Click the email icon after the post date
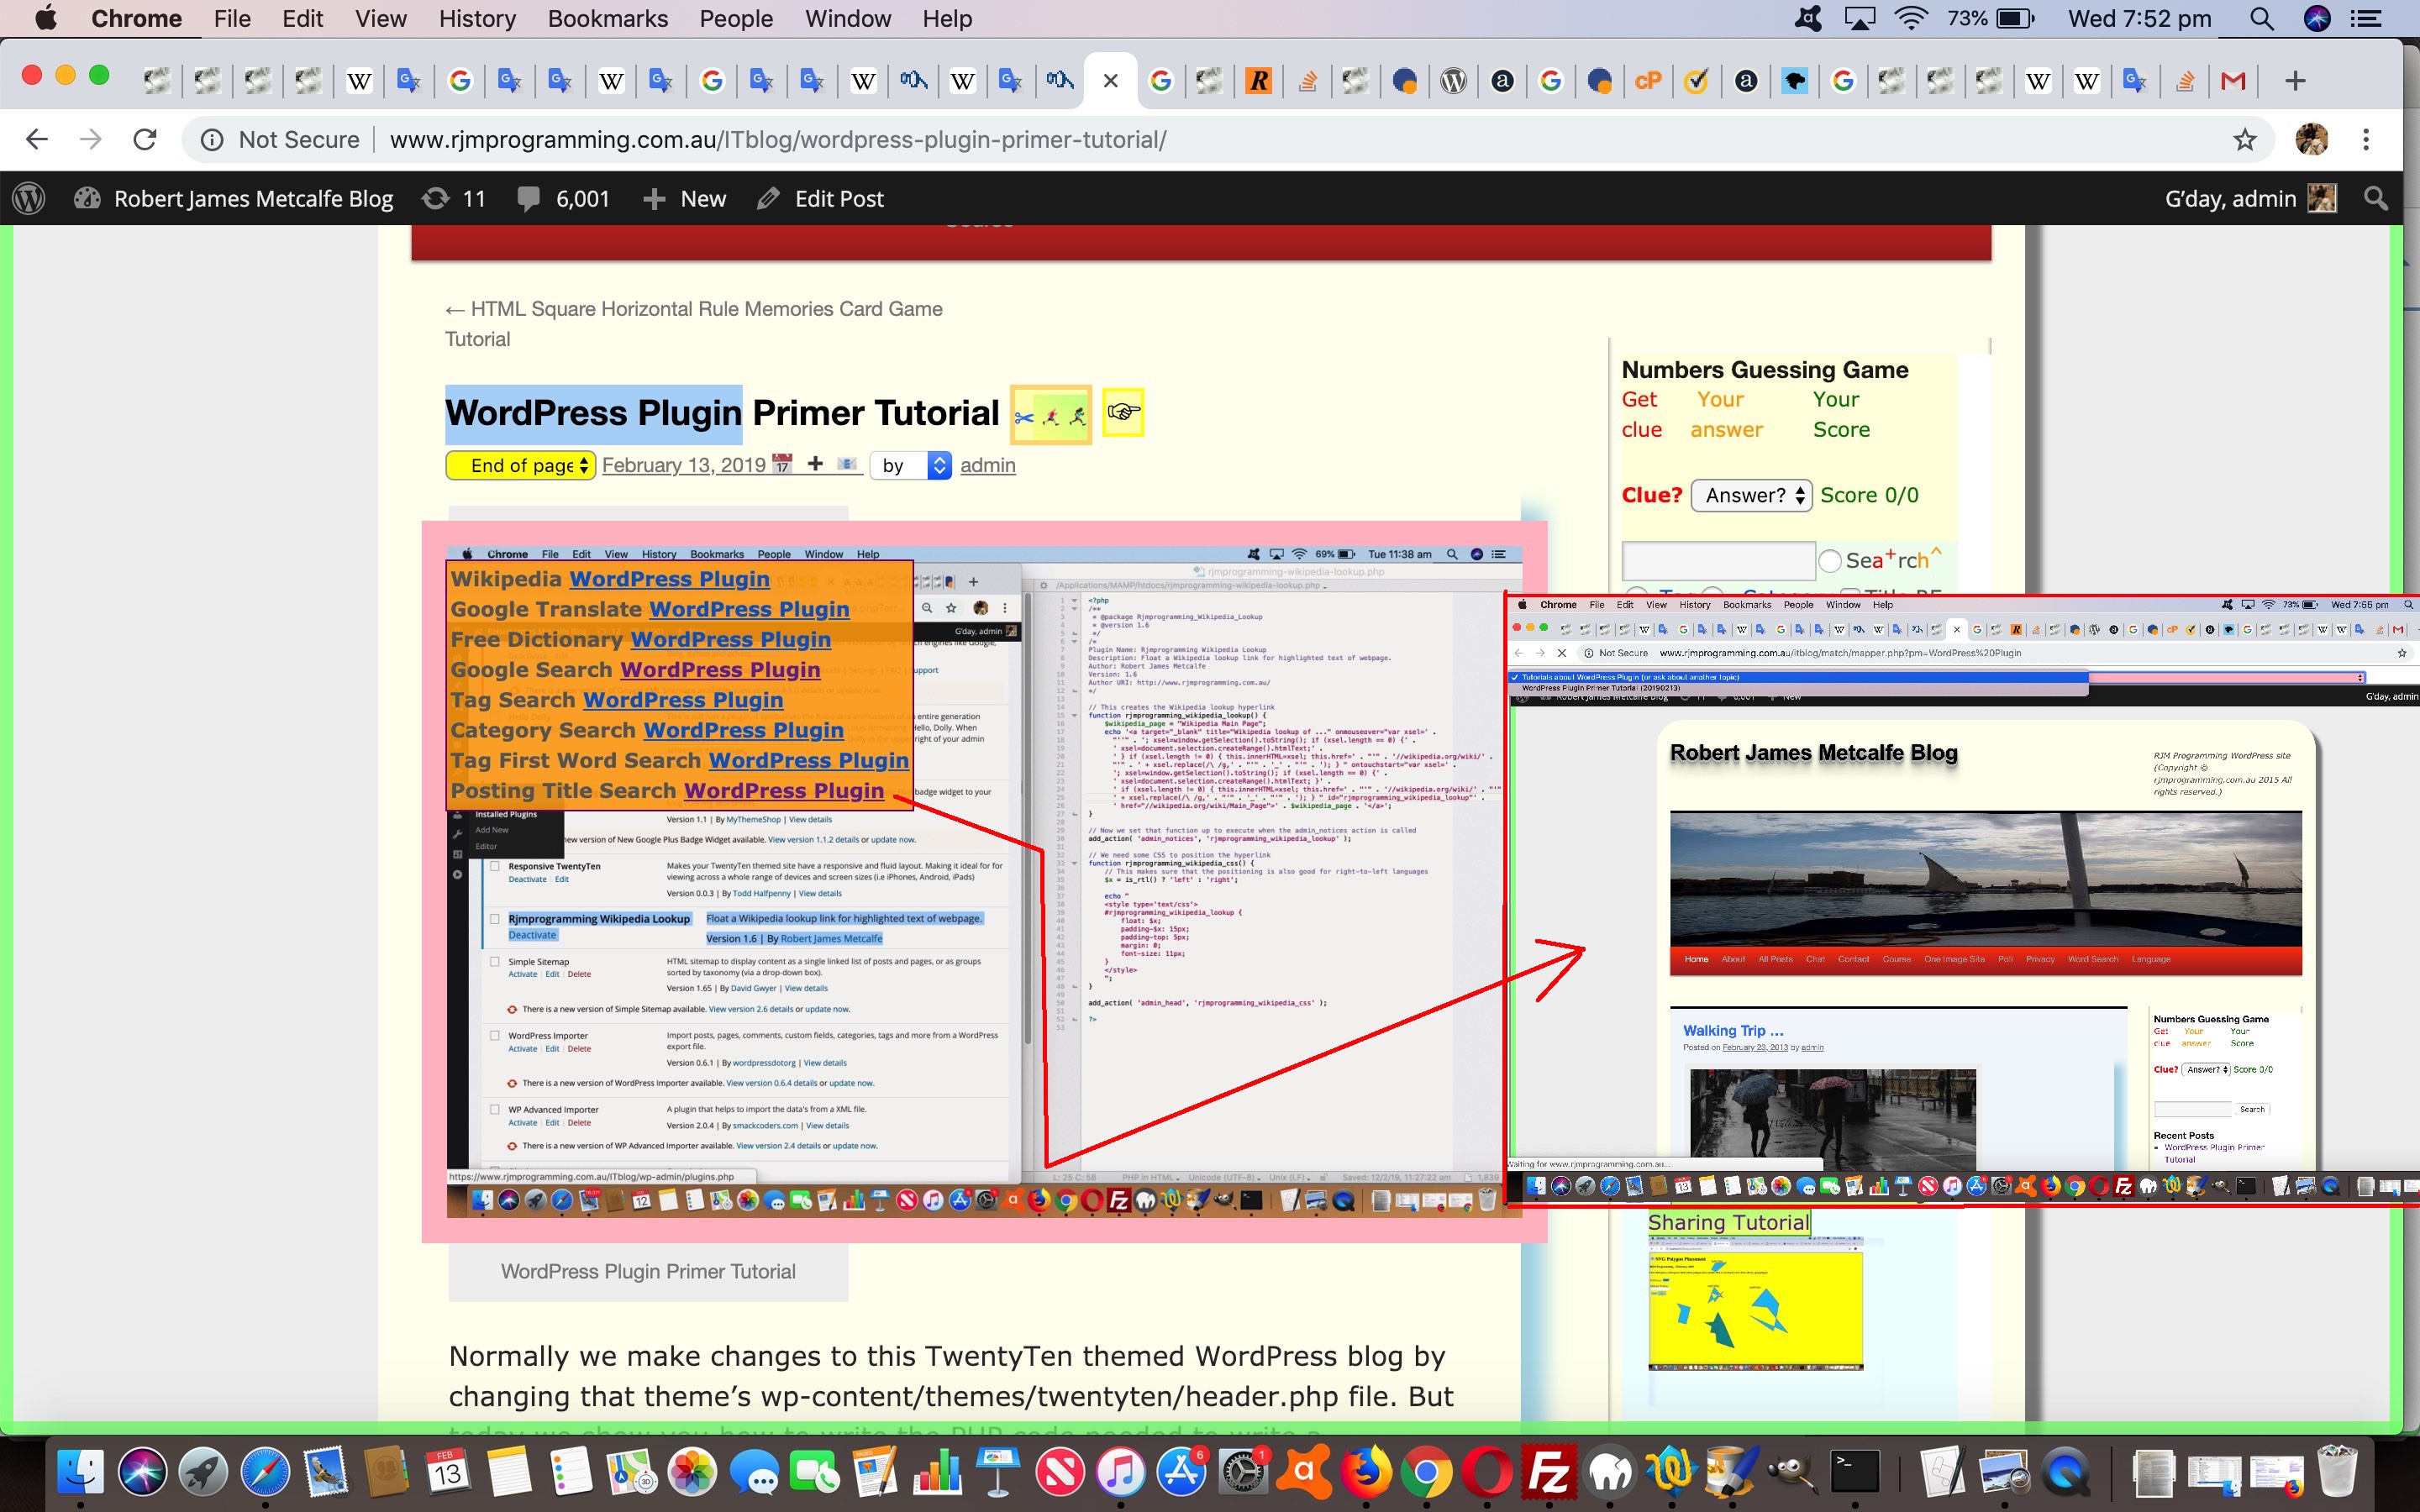 tap(847, 464)
